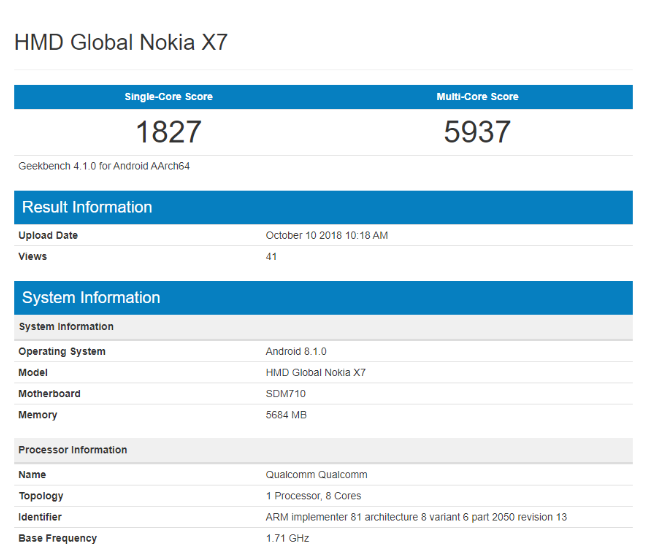Select the Single-Core Score header

[168, 97]
